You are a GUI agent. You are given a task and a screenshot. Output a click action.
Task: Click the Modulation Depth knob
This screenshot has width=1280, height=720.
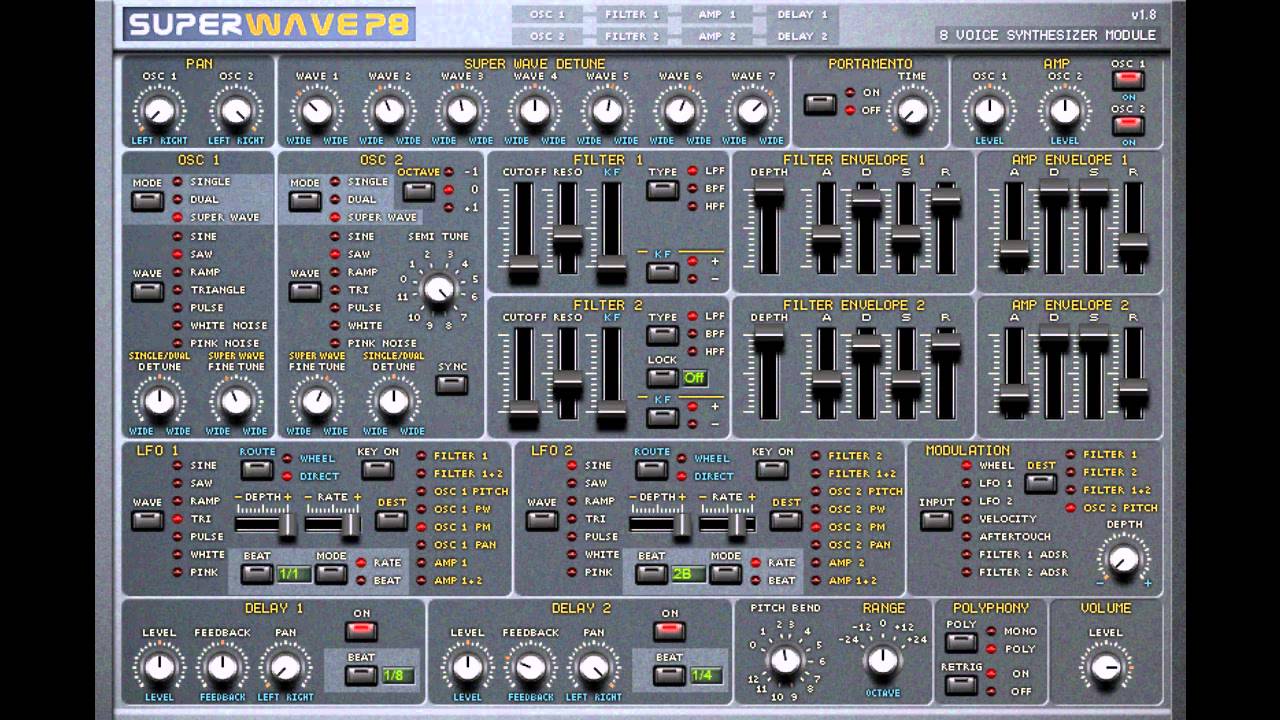coord(1124,558)
